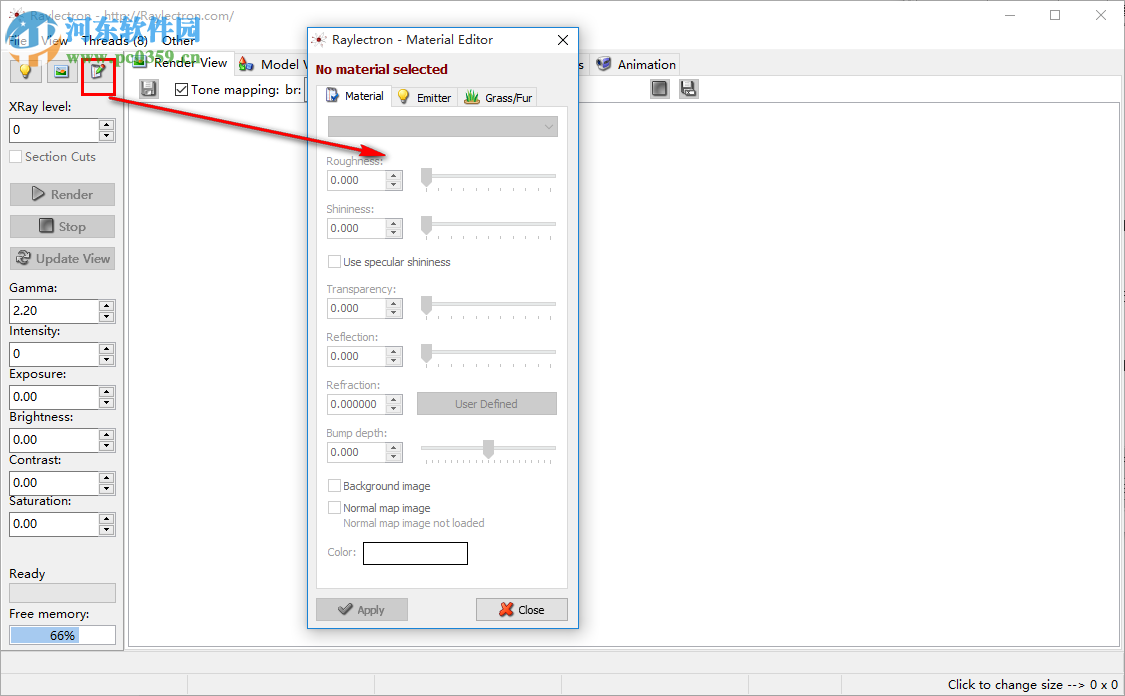The image size is (1125, 696).
Task: Click the highlighted Material Editor icon
Action: [97, 73]
